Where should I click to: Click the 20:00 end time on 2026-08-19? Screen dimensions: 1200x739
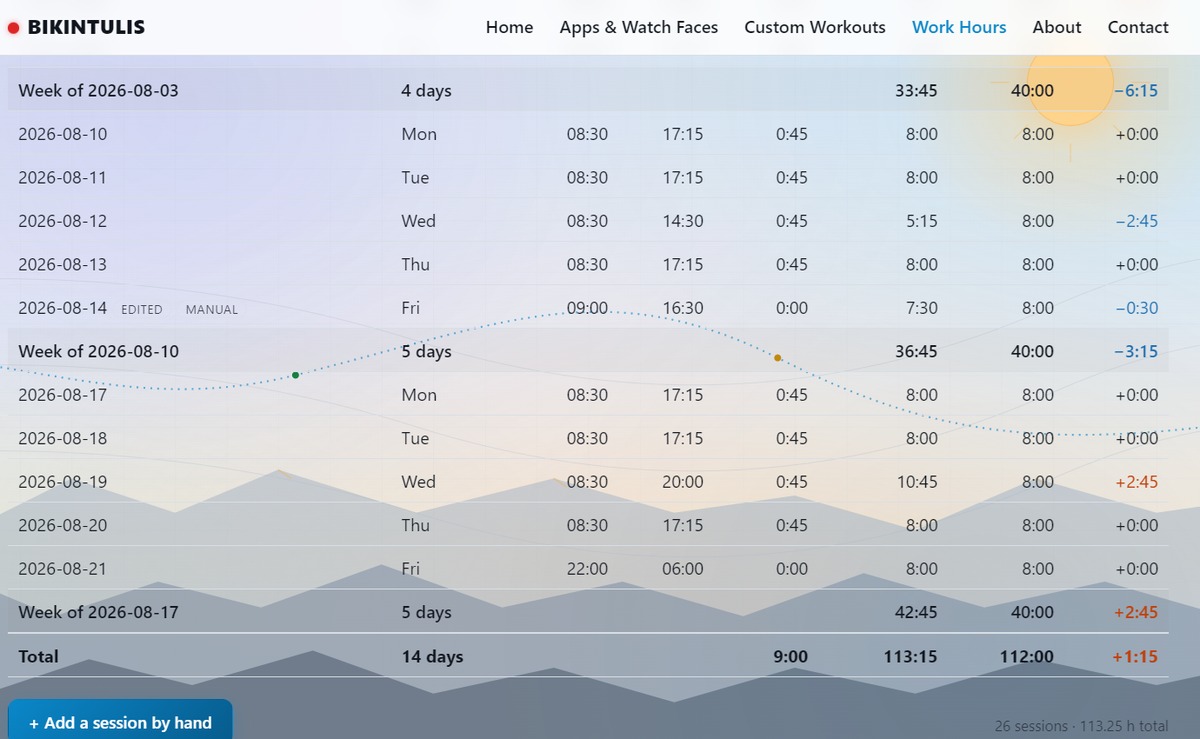point(683,482)
